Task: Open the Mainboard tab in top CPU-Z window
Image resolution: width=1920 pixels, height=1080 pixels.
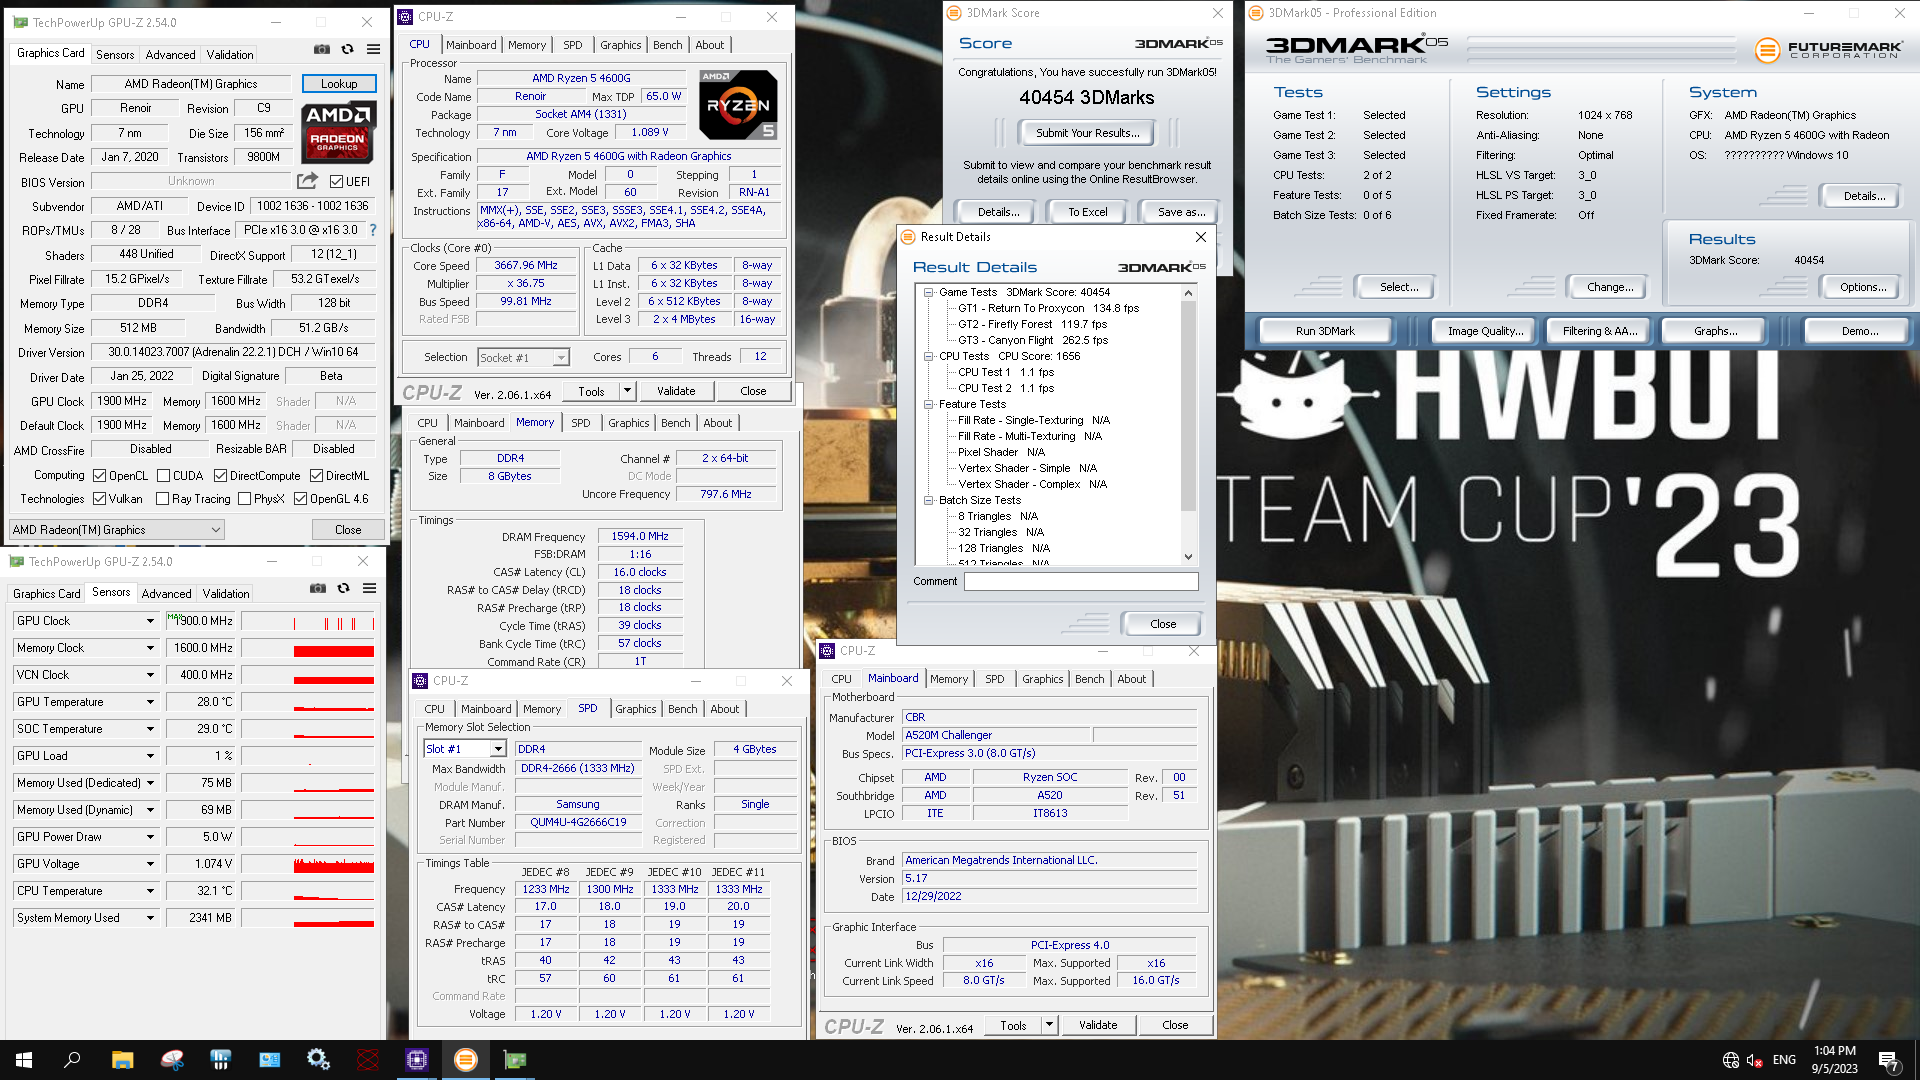Action: point(471,45)
